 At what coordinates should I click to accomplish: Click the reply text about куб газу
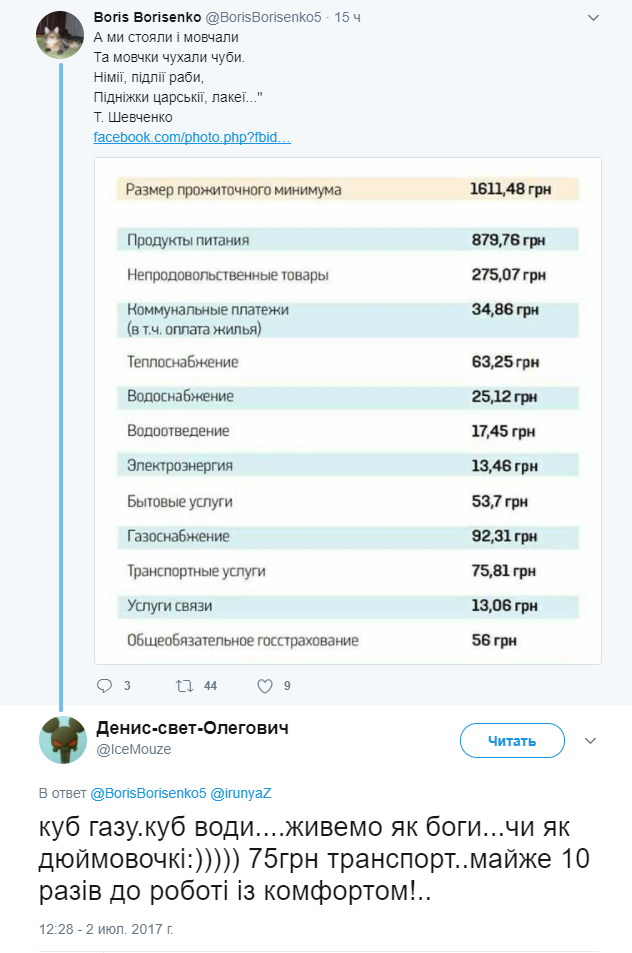tap(314, 859)
